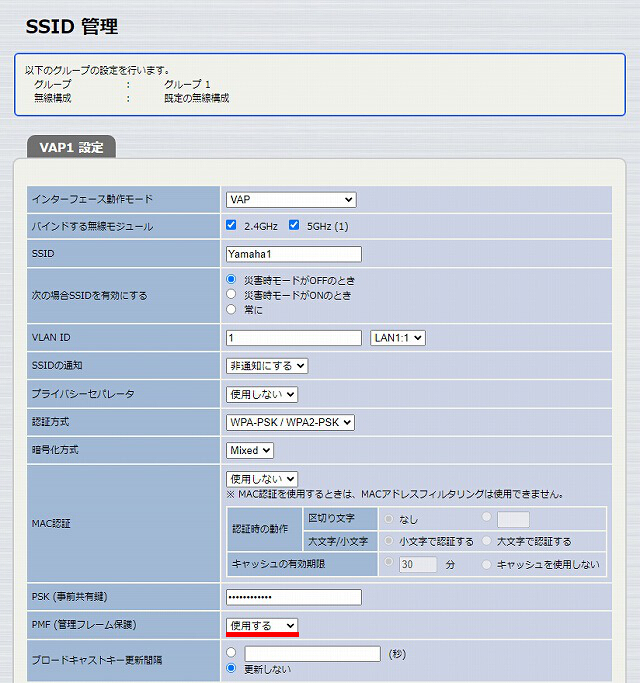Click the キャッシュの有効期限 minutes field showing 30
The image size is (640, 683).
point(418,564)
